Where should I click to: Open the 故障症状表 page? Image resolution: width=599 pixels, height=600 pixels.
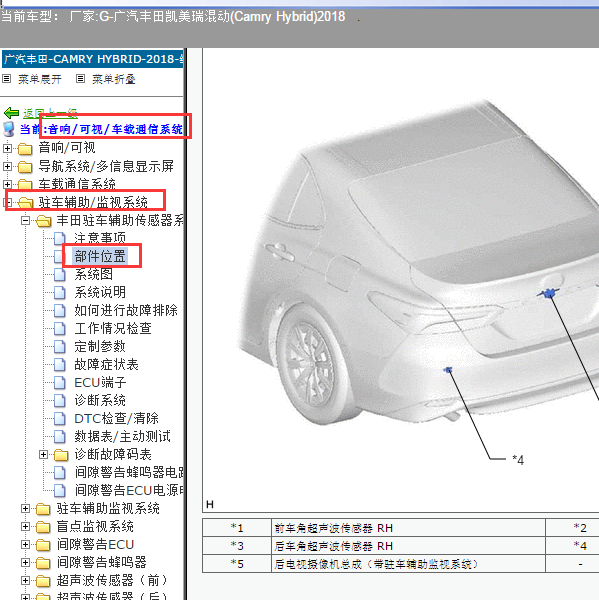106,364
